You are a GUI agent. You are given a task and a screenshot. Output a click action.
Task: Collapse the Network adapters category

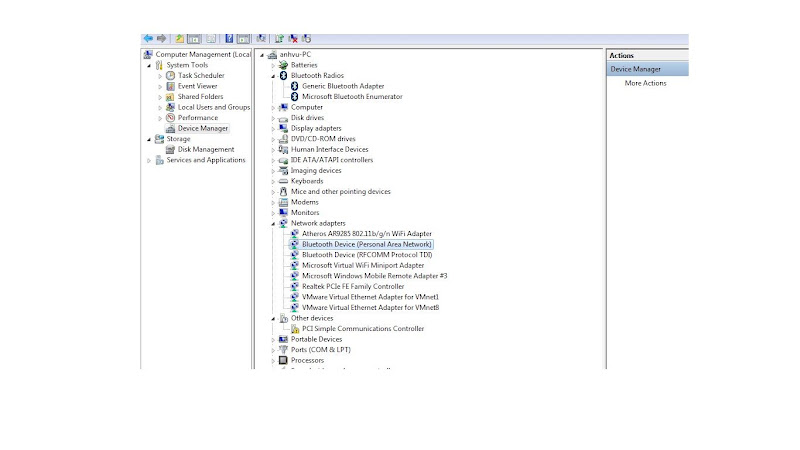click(273, 223)
